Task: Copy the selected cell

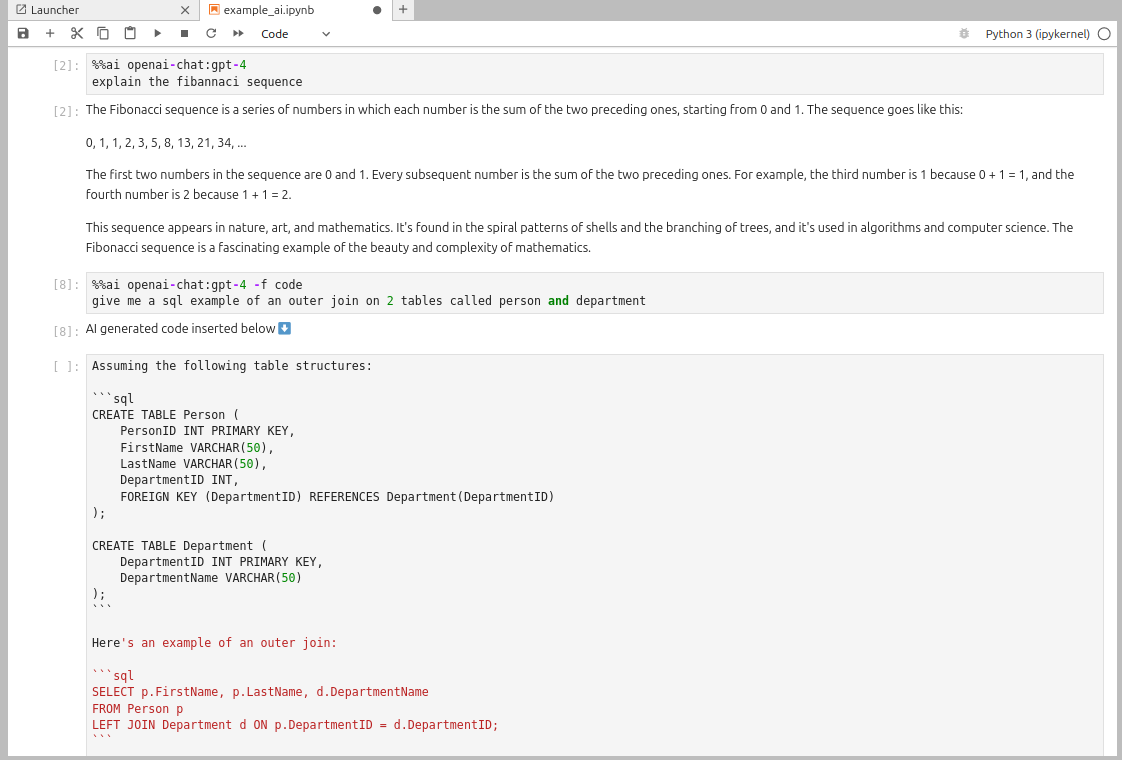Action: [103, 34]
